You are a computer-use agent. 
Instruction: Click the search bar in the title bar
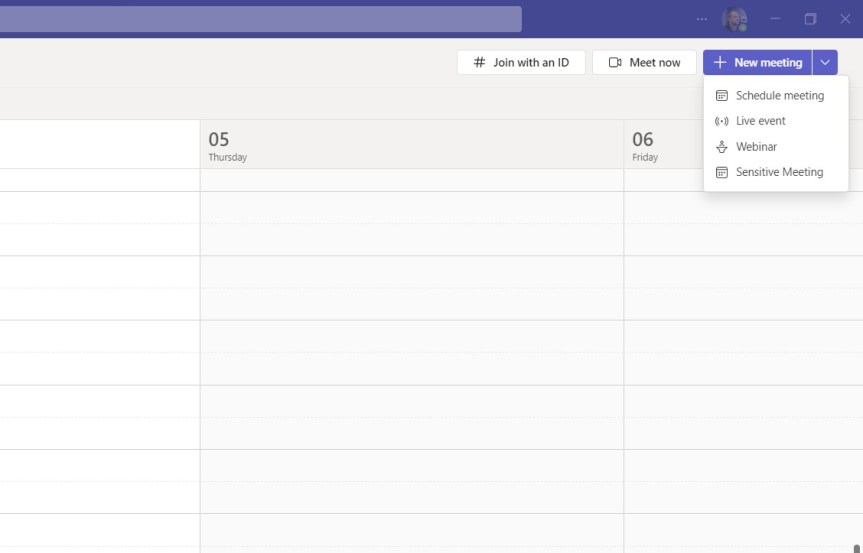(x=260, y=19)
